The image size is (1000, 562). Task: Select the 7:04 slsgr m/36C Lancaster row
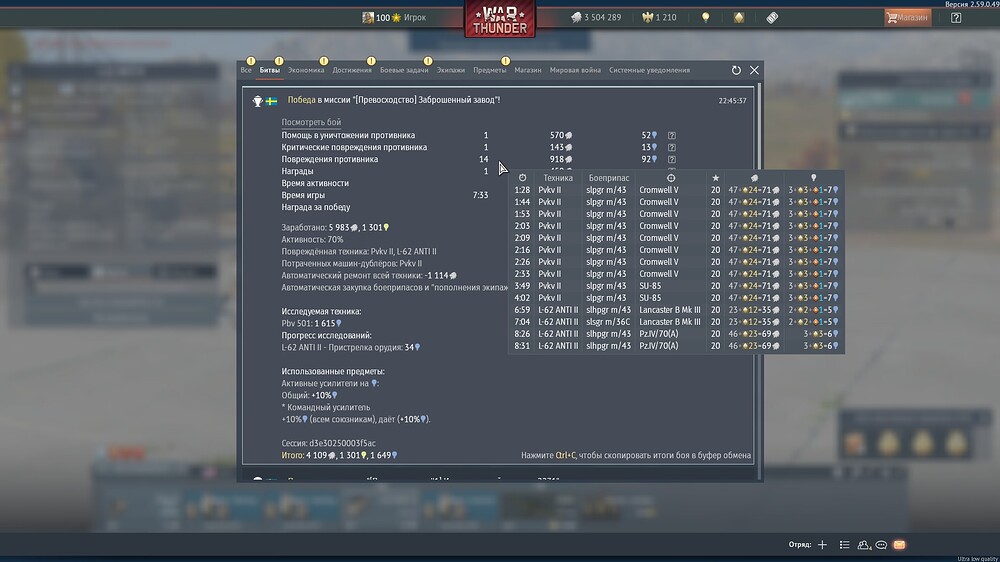[x=676, y=322]
